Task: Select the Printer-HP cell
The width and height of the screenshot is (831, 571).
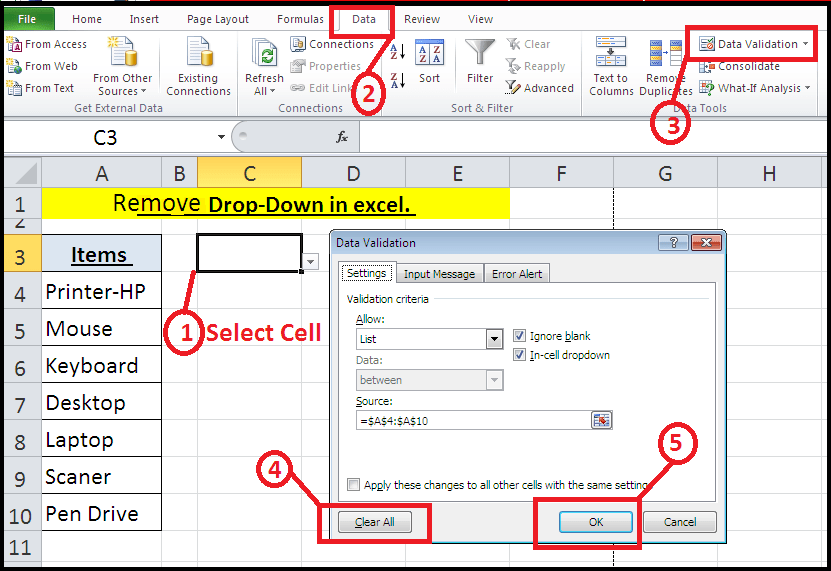Action: [102, 291]
